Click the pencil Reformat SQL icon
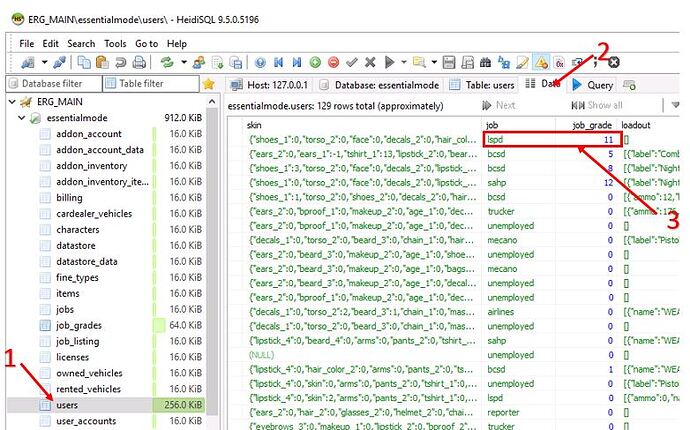The height and width of the screenshot is (430, 690). tap(522, 62)
